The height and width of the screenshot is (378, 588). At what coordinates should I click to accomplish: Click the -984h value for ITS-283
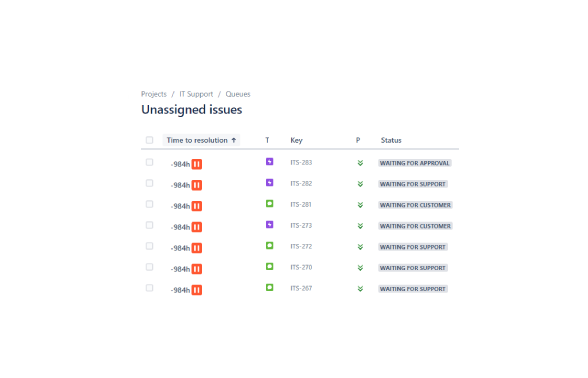pos(180,164)
